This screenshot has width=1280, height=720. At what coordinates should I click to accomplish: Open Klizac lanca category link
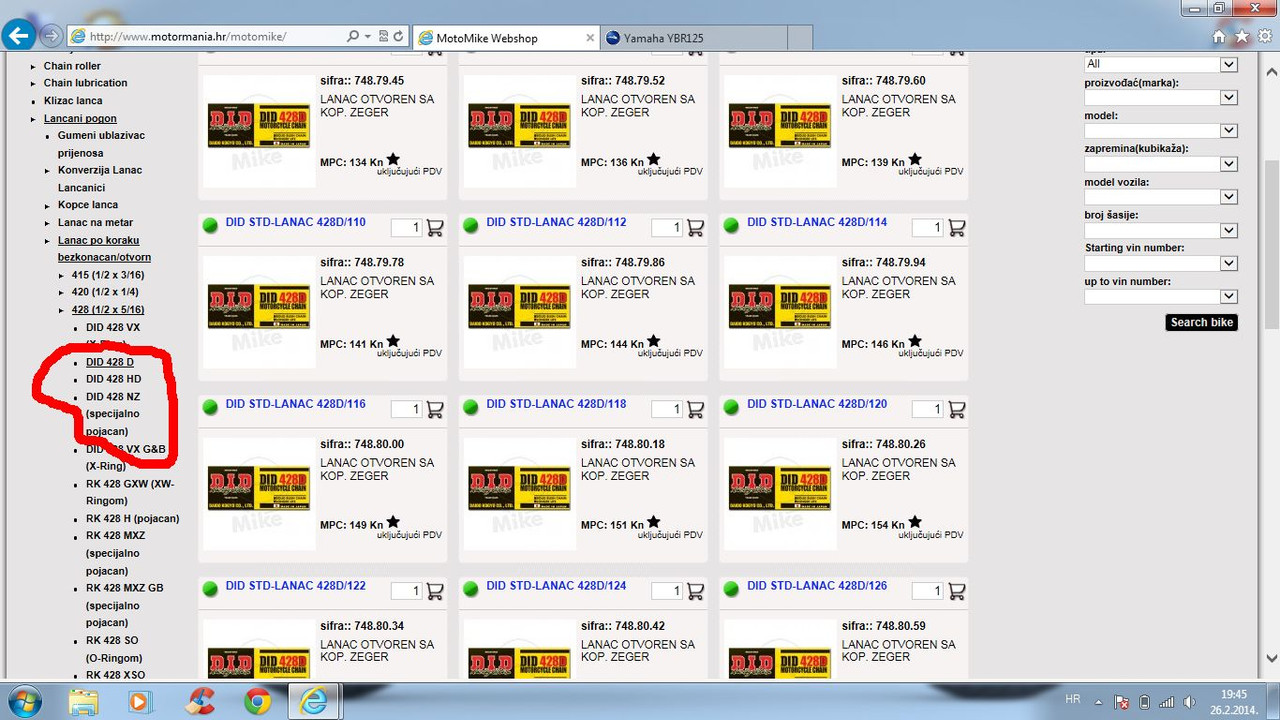73,101
